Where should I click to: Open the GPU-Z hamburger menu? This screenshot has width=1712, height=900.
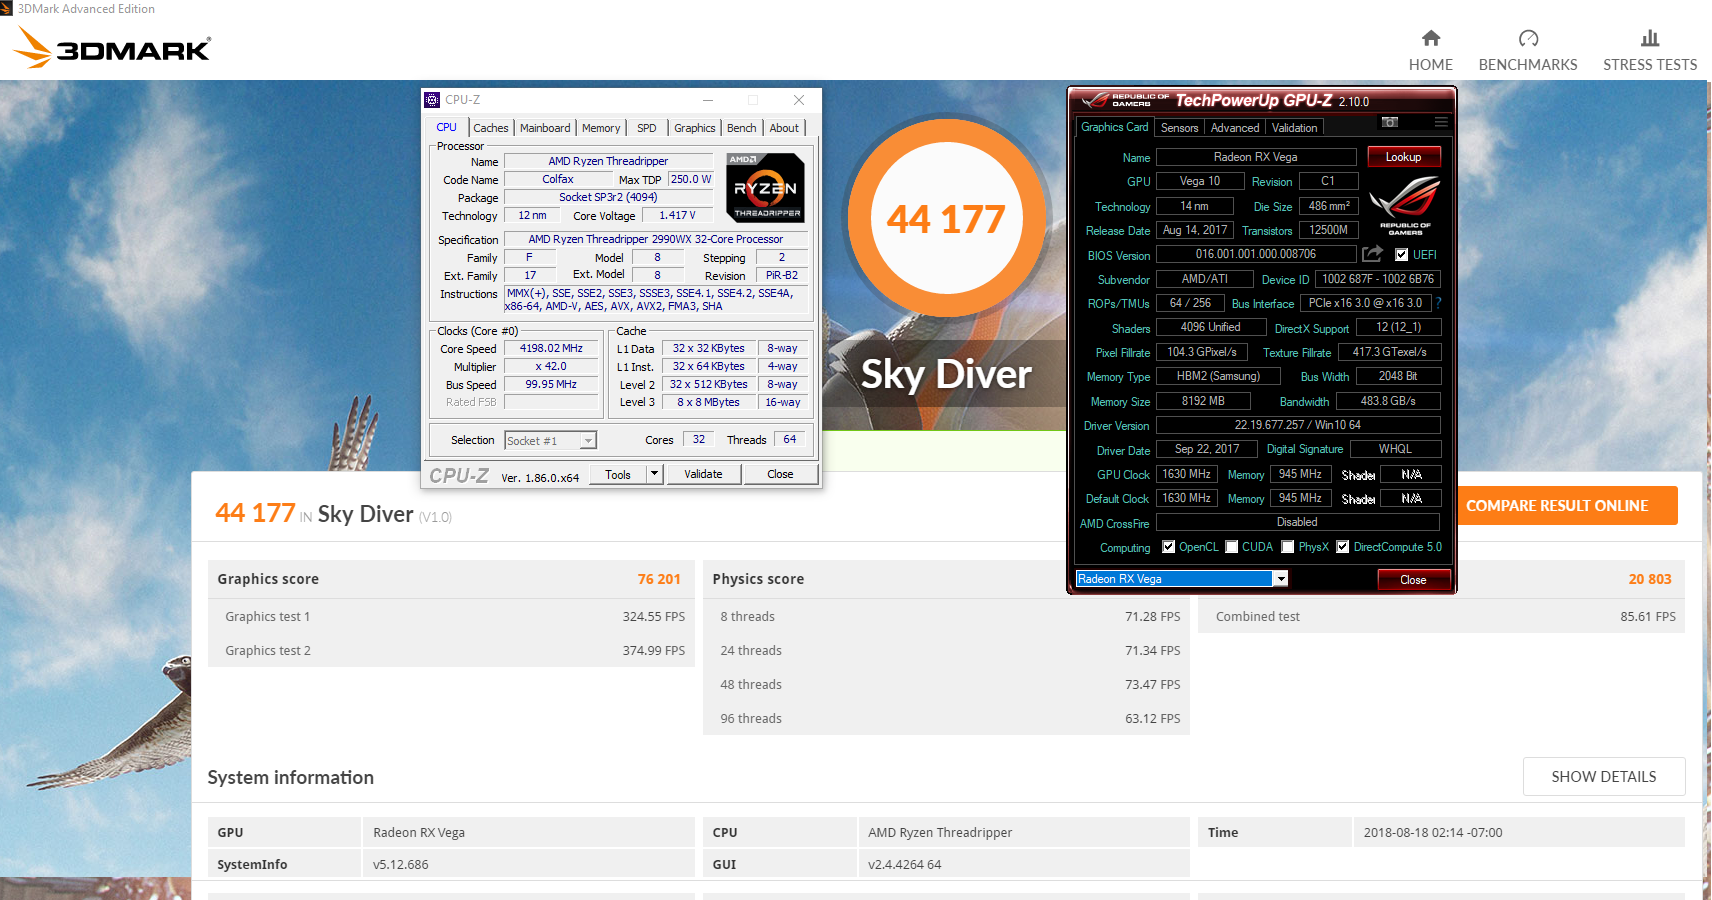tap(1441, 122)
